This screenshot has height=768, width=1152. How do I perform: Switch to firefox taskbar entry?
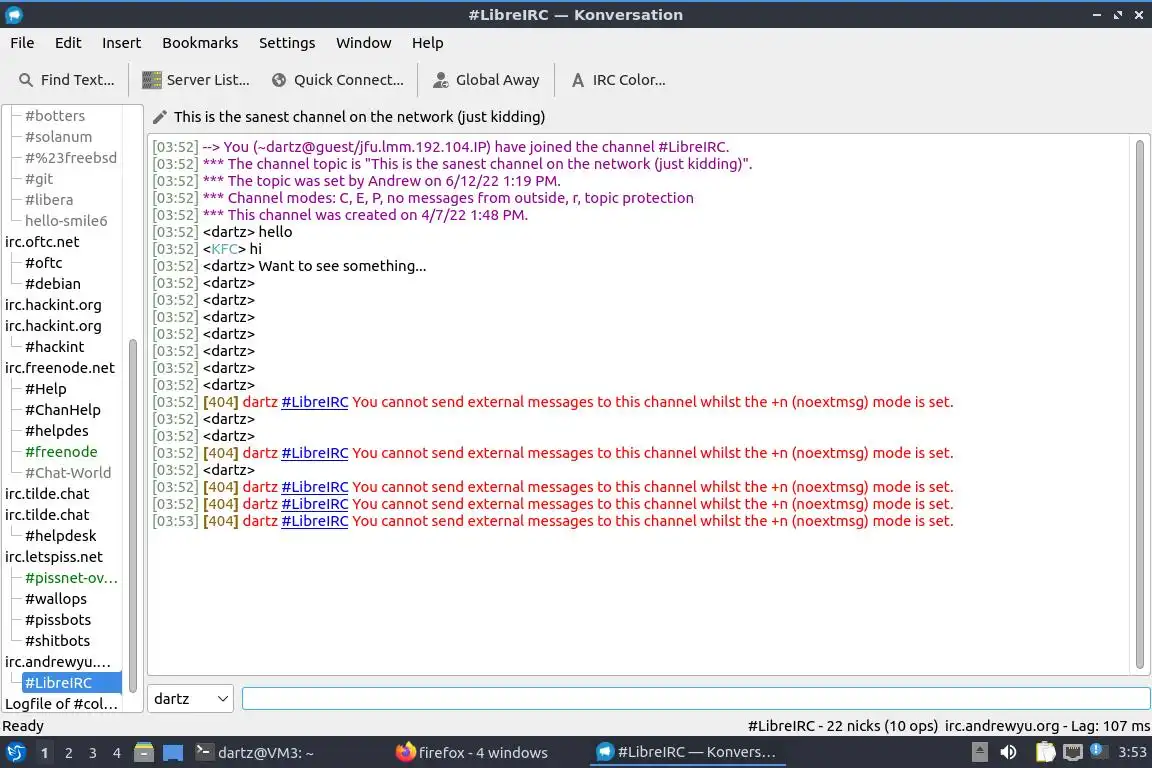[472, 753]
